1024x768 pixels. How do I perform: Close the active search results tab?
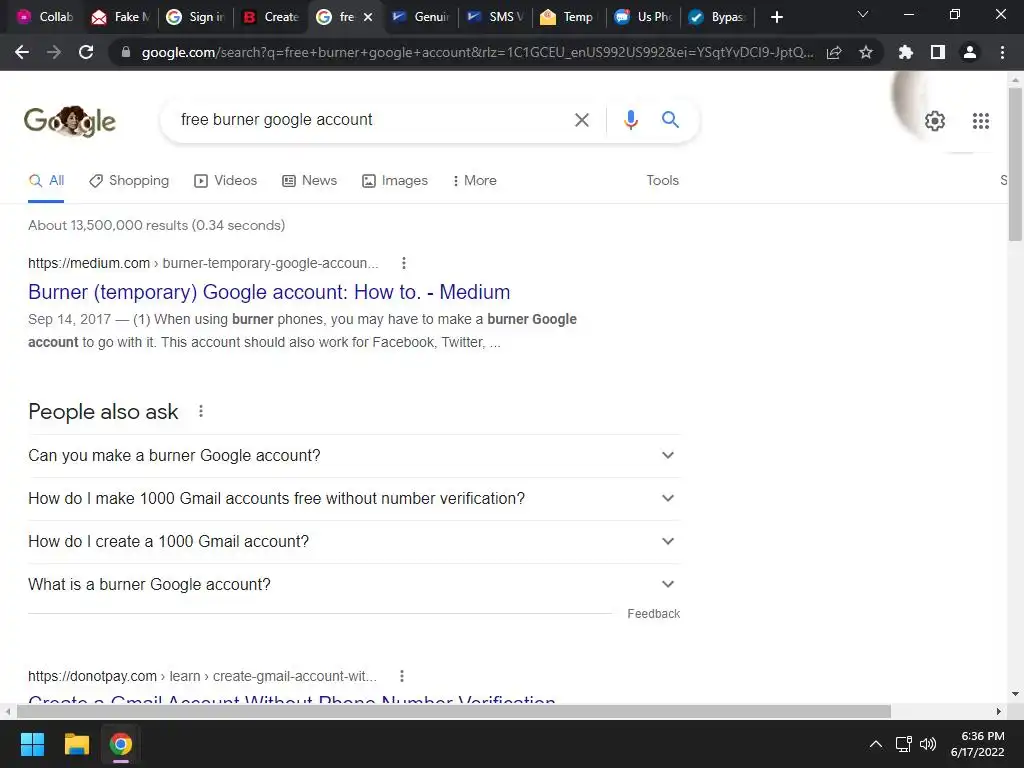click(368, 17)
